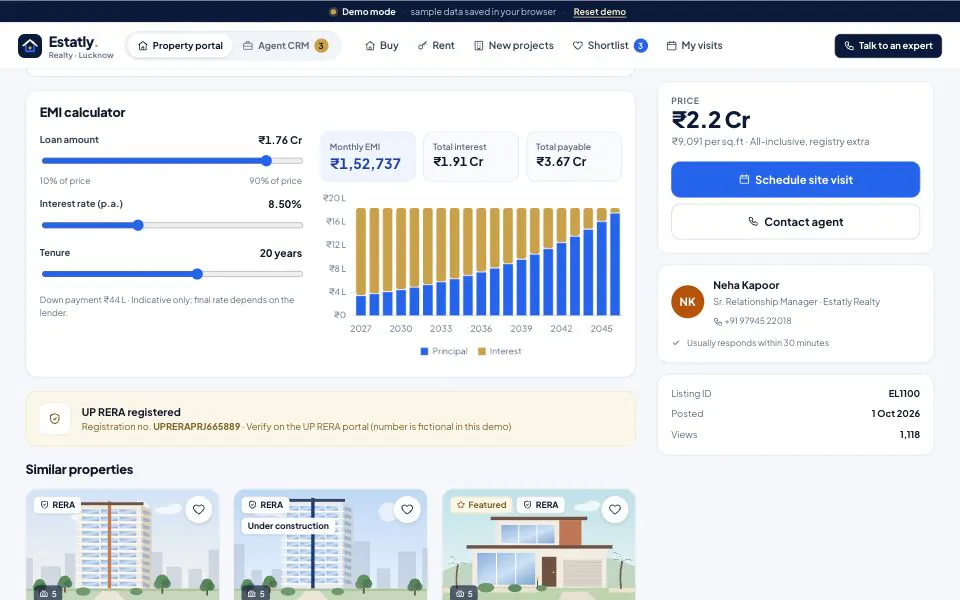Switch to the Agent CRM tab
This screenshot has height=600, width=960.
click(285, 46)
